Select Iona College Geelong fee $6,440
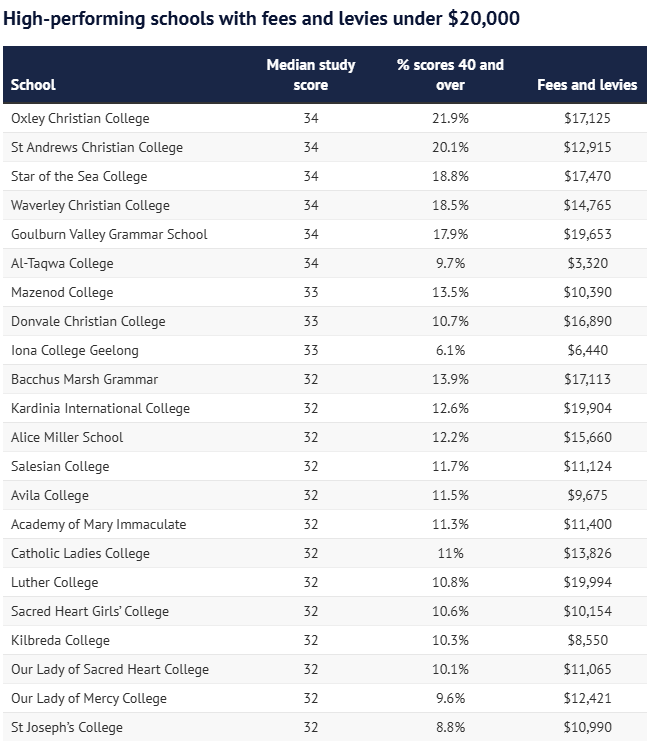The width and height of the screenshot is (653, 751). coord(587,350)
